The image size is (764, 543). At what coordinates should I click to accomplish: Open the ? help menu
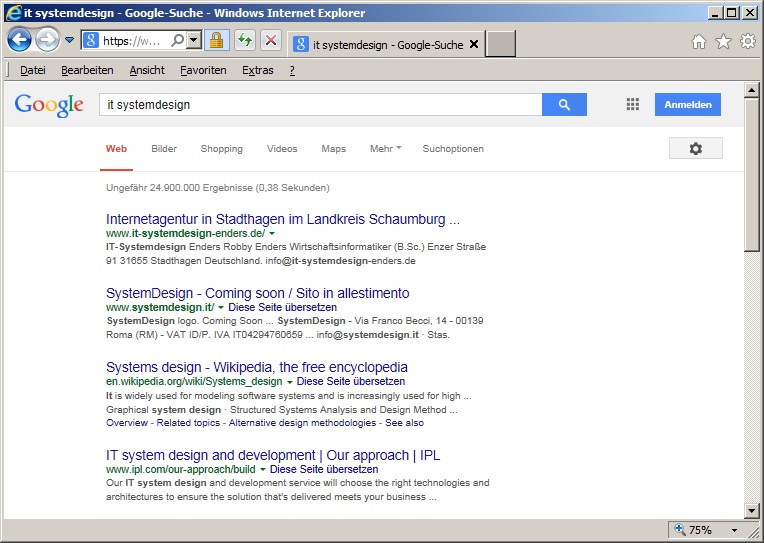click(292, 70)
